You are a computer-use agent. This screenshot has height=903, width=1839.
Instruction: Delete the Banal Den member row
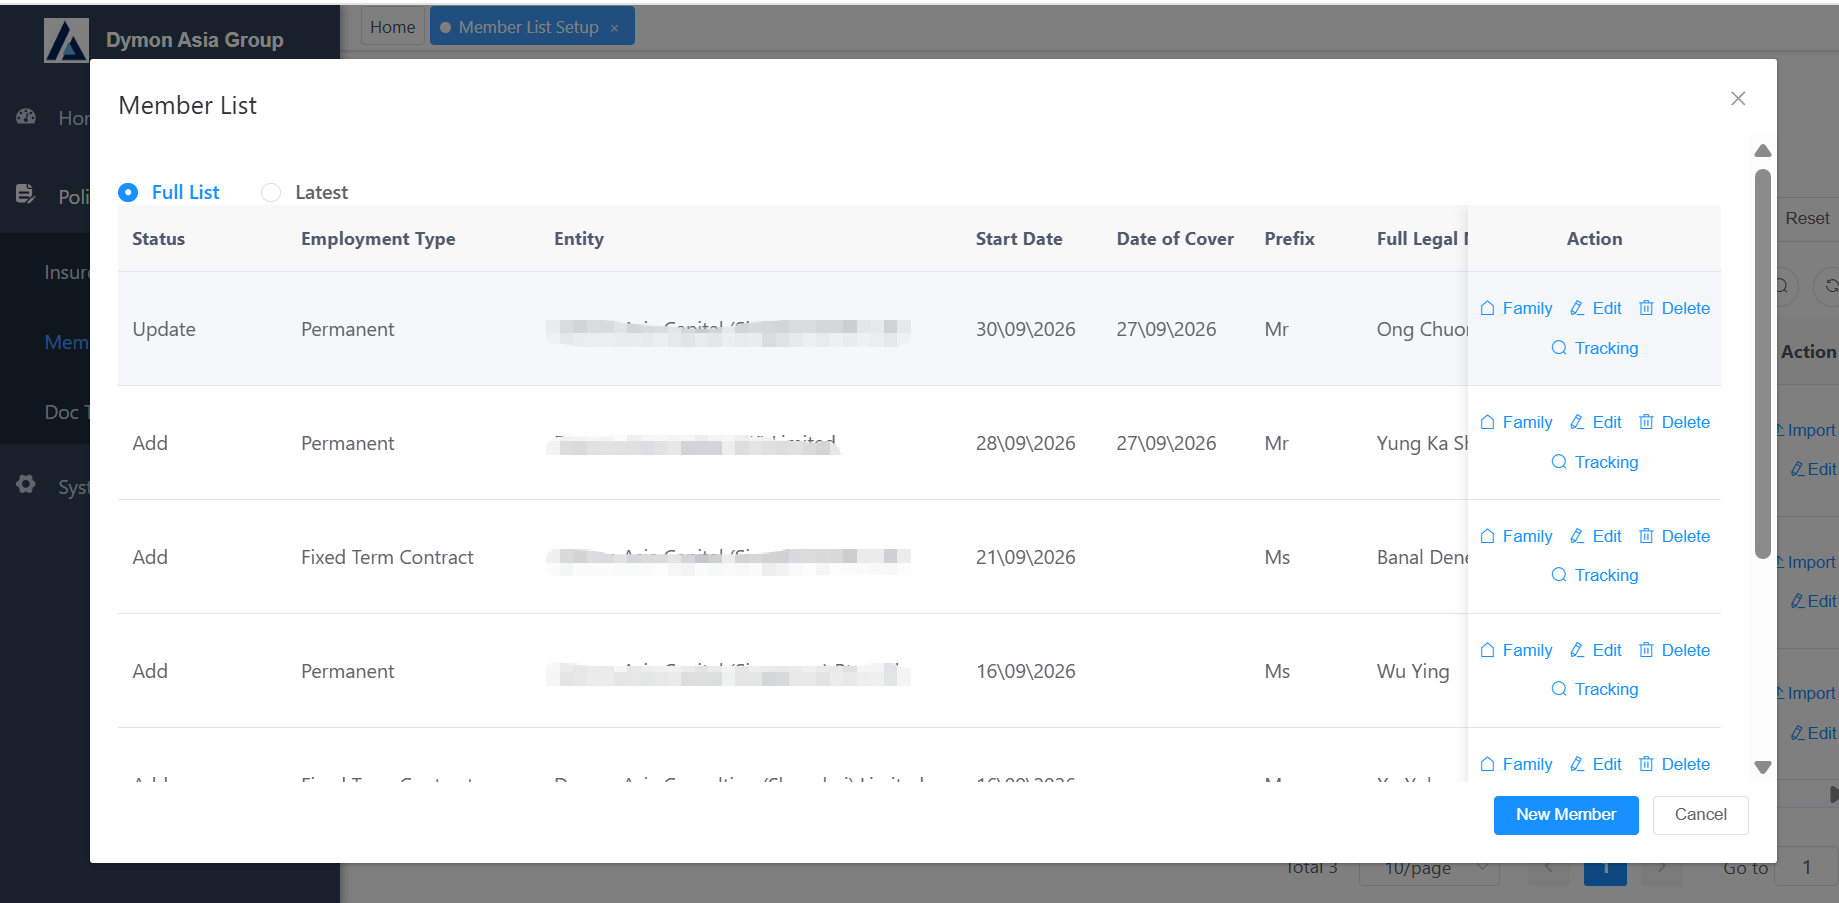coord(1675,536)
